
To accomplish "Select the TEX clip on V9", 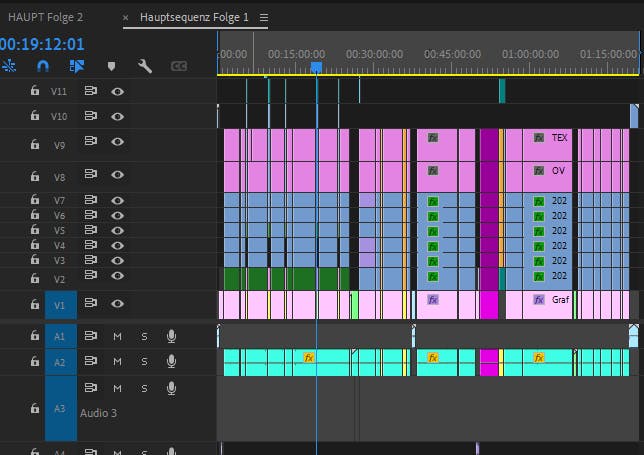I will (x=547, y=145).
